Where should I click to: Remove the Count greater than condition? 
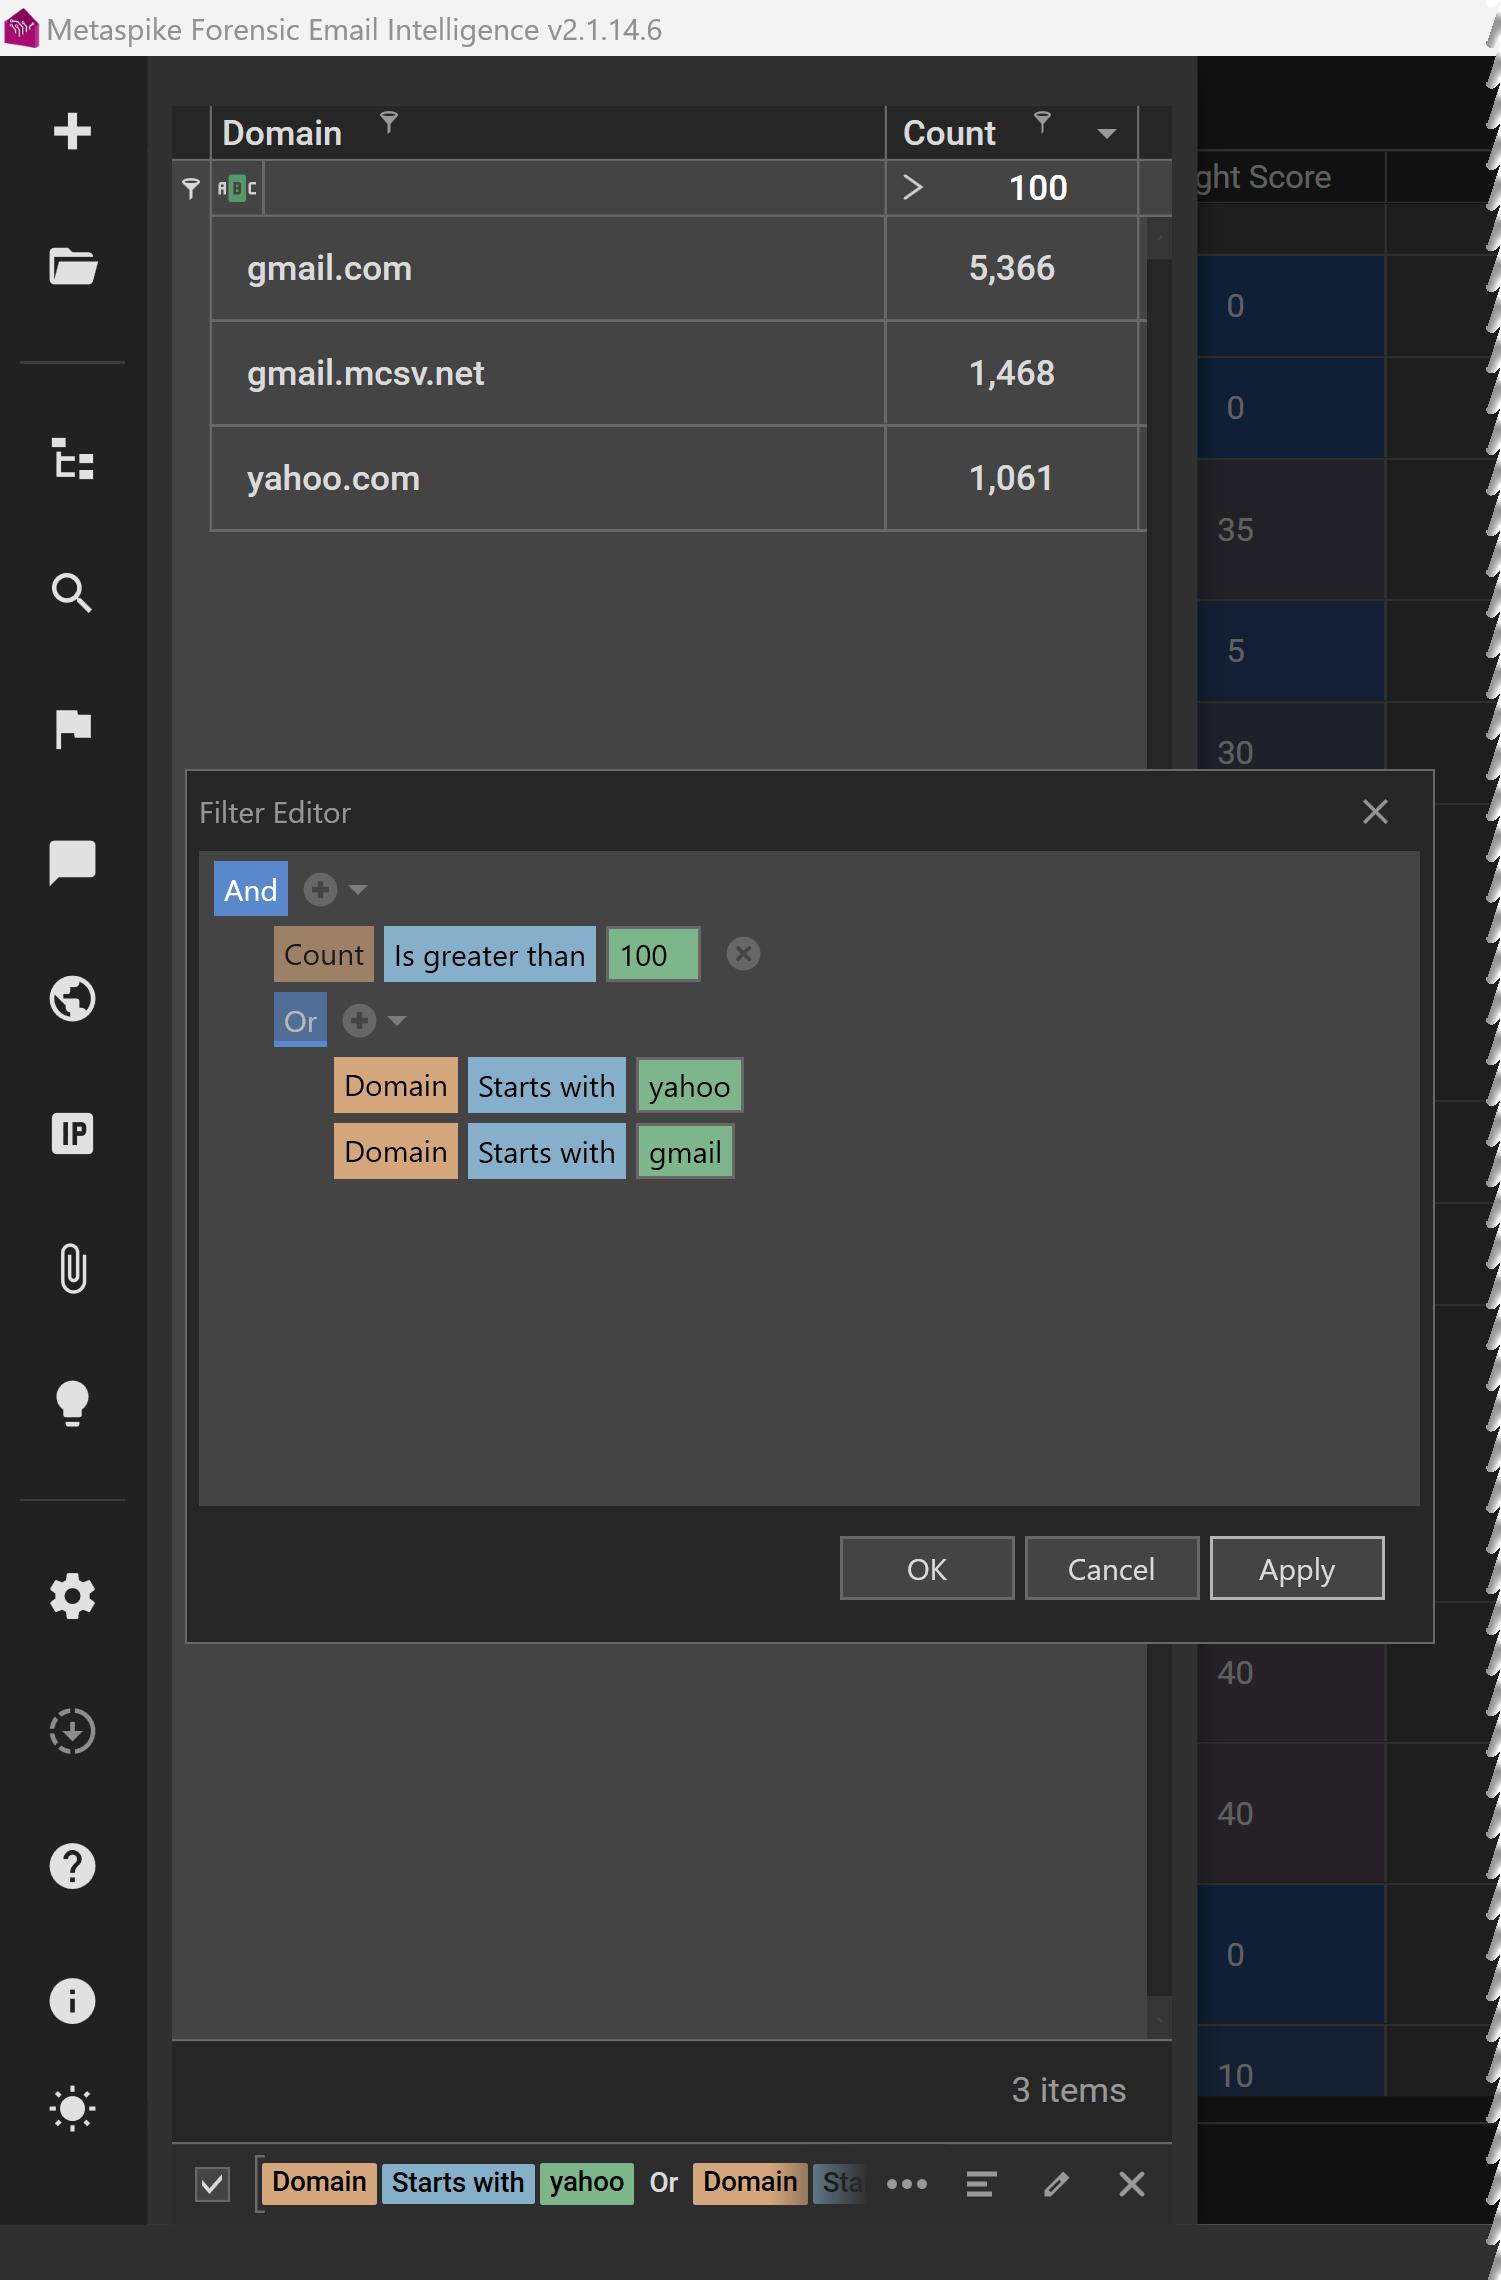(x=742, y=954)
